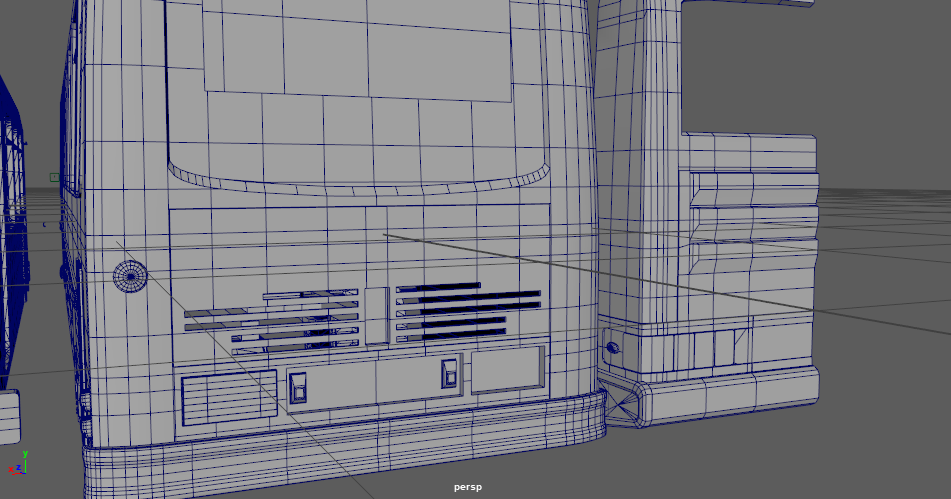
Task: Select the vertical handle between vent groups
Action: 377,316
